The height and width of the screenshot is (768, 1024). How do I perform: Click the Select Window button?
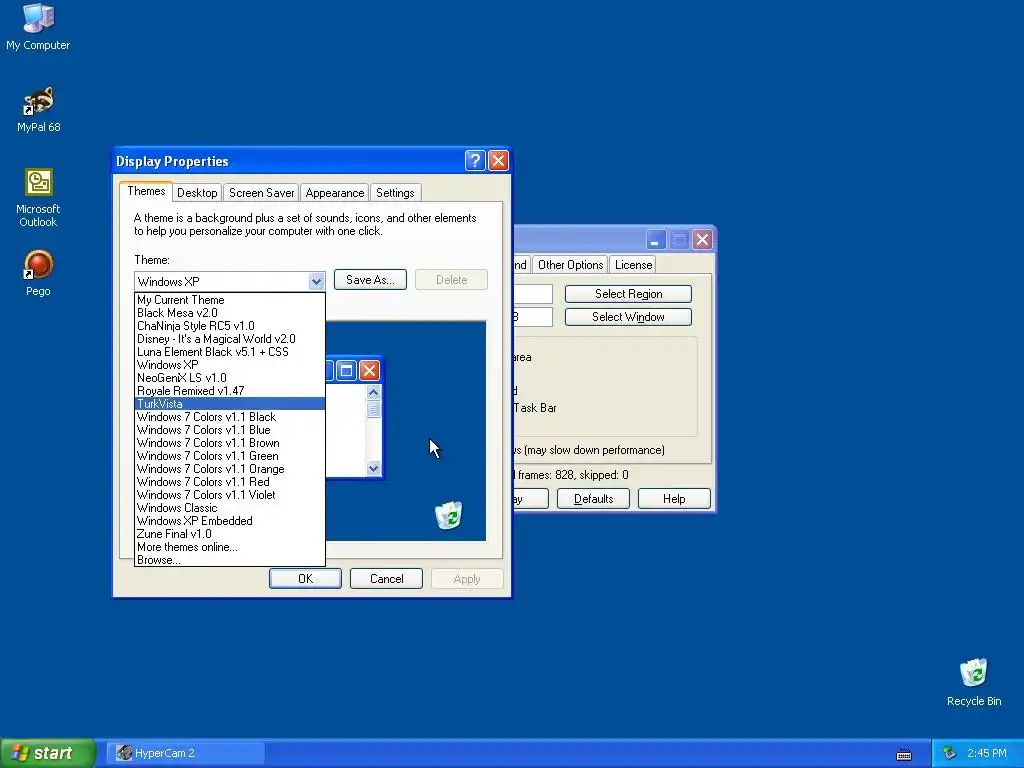(628, 317)
